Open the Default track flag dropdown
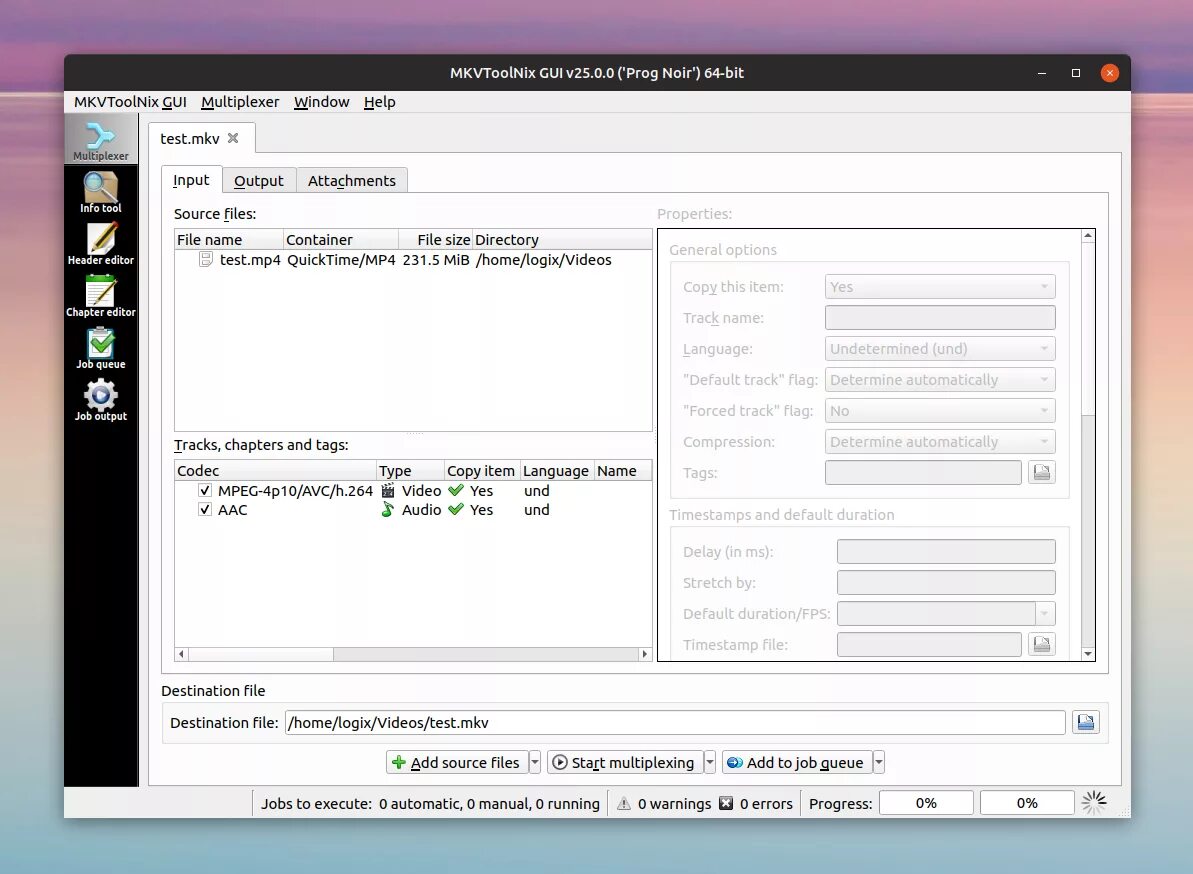 click(940, 380)
